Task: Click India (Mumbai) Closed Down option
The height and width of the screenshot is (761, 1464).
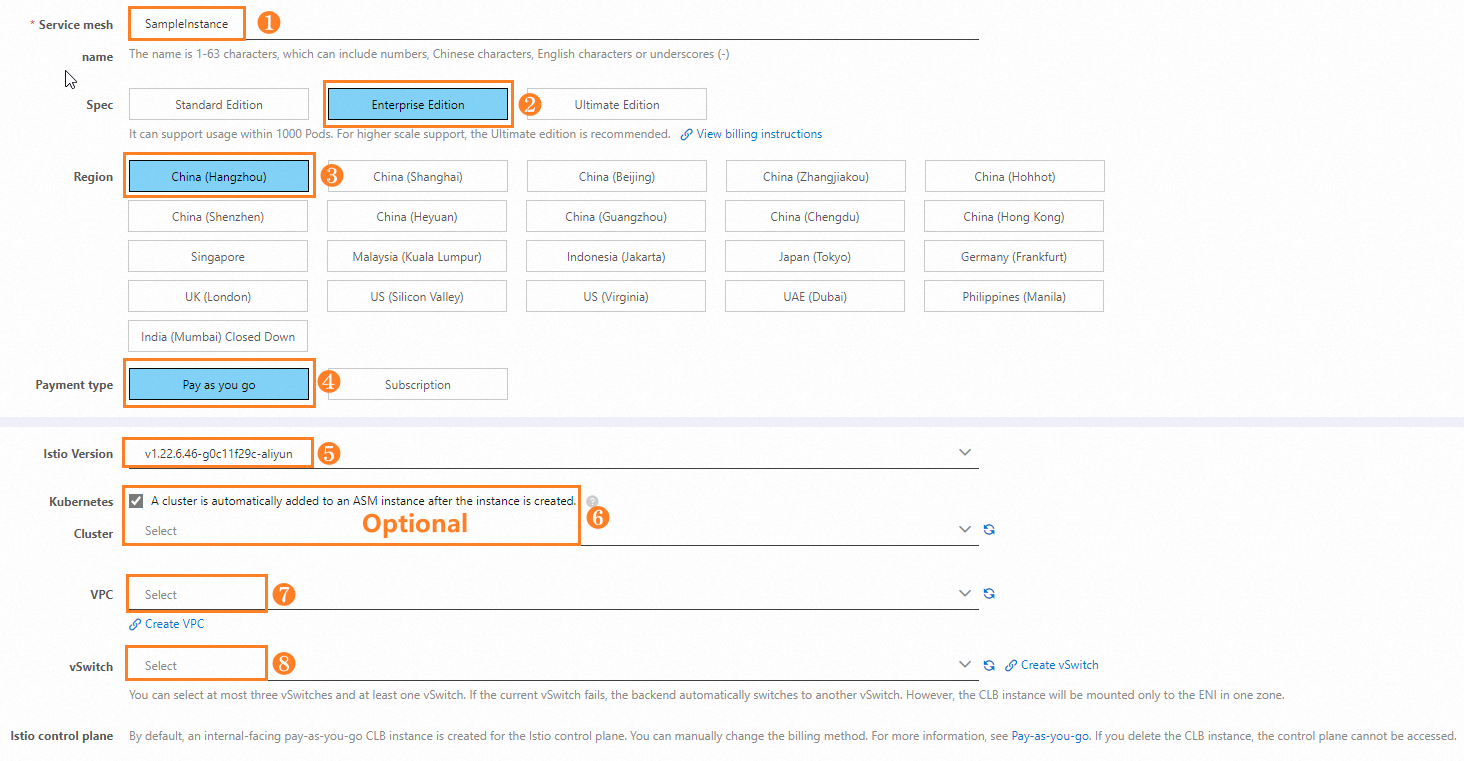Action: (x=218, y=337)
